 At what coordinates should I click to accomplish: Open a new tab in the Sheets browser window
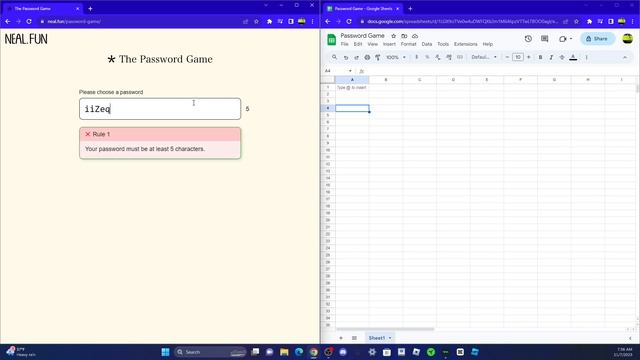(410, 9)
